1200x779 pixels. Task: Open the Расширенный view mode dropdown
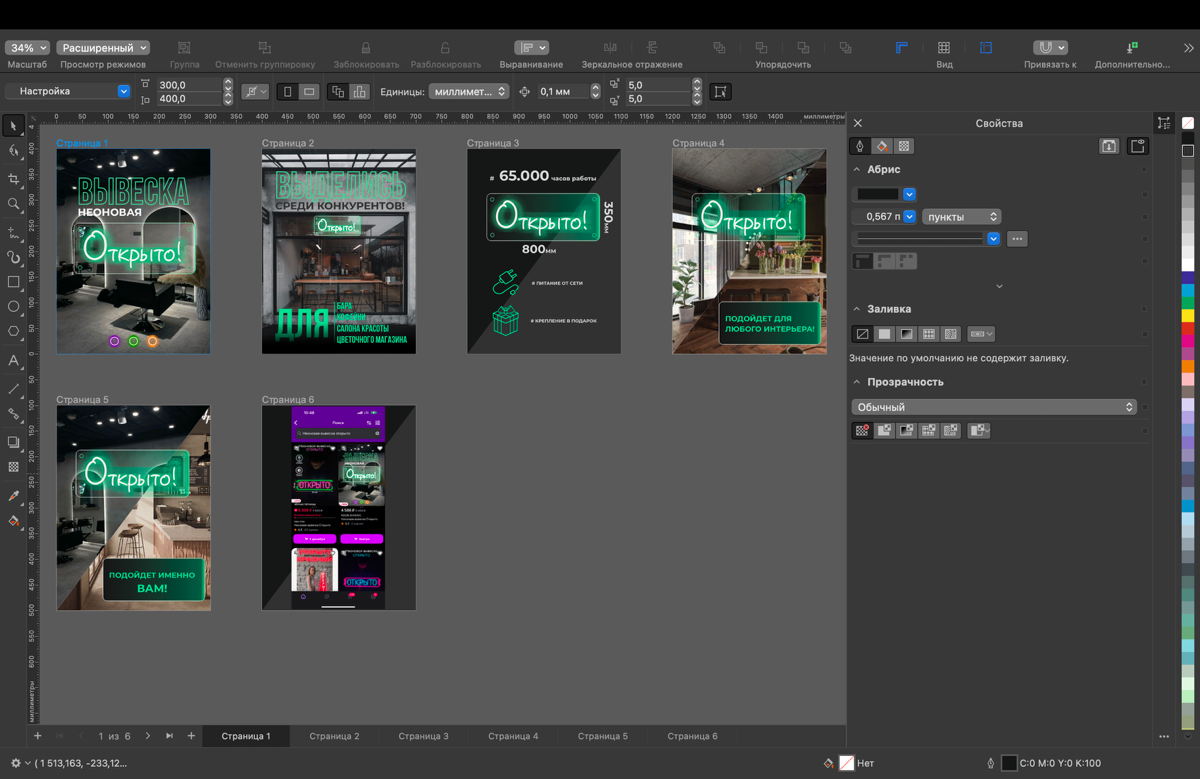[103, 47]
